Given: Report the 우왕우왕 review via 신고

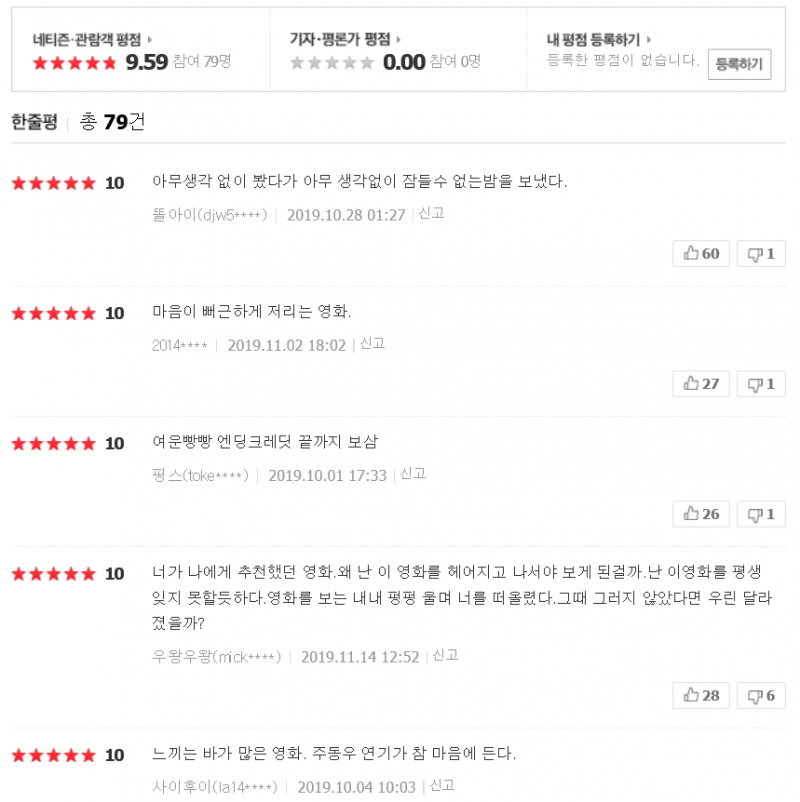Looking at the screenshot, I should (445, 655).
